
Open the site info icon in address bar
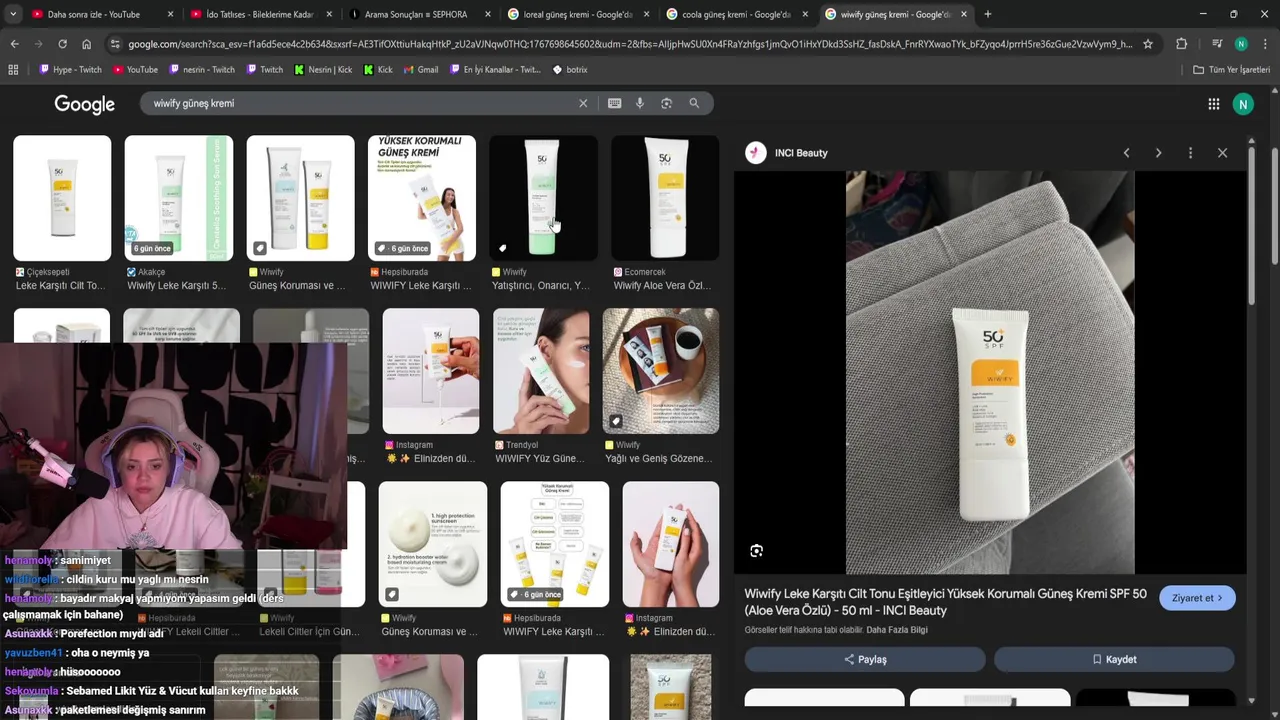(115, 44)
